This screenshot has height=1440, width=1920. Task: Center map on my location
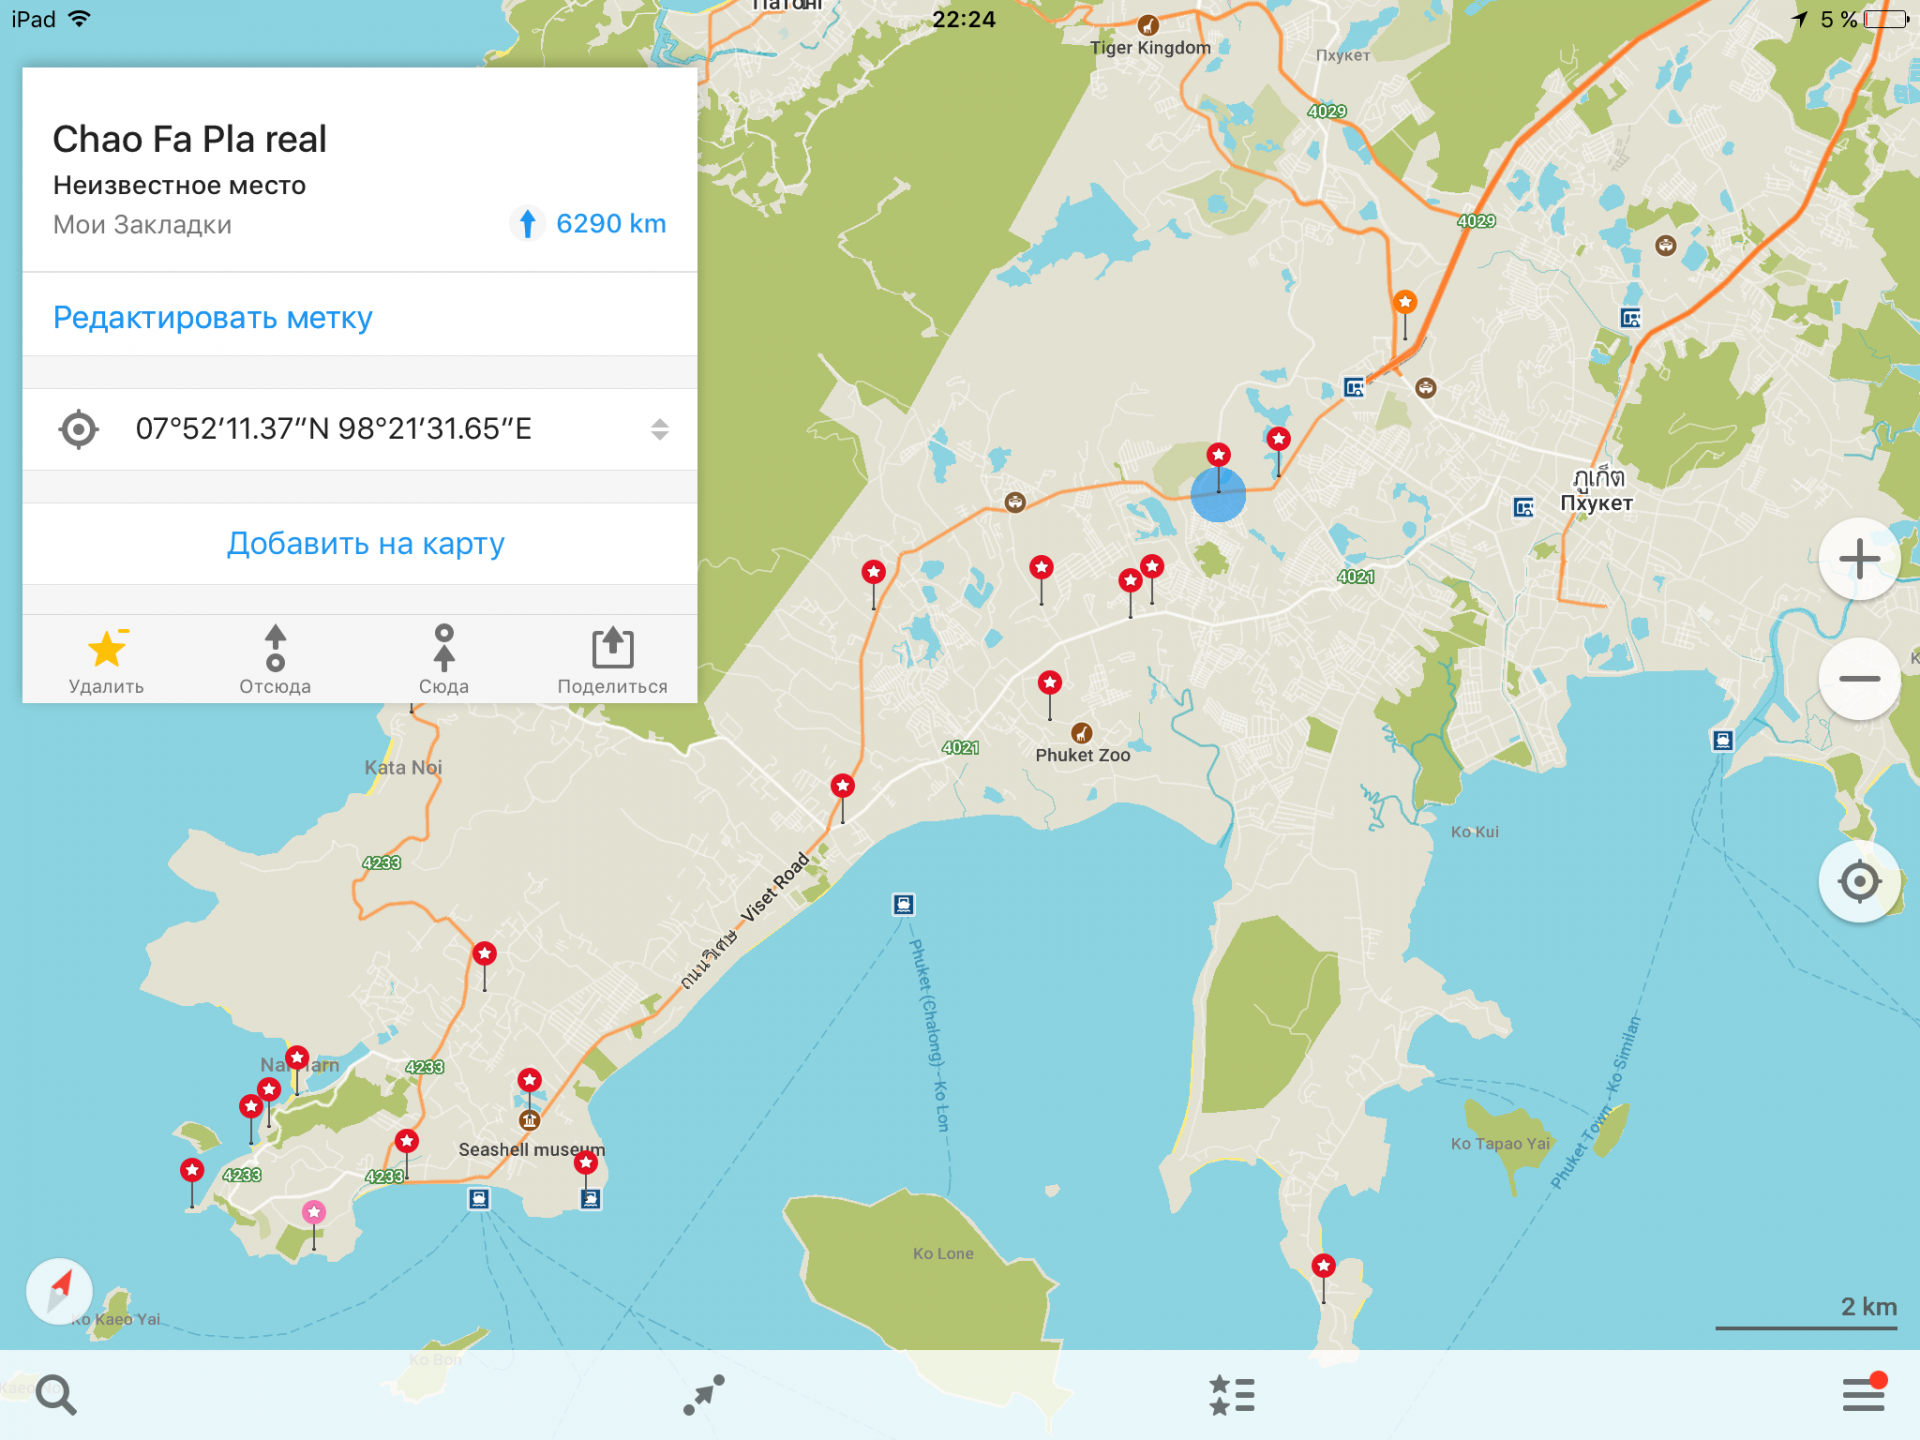pyautogui.click(x=1859, y=882)
